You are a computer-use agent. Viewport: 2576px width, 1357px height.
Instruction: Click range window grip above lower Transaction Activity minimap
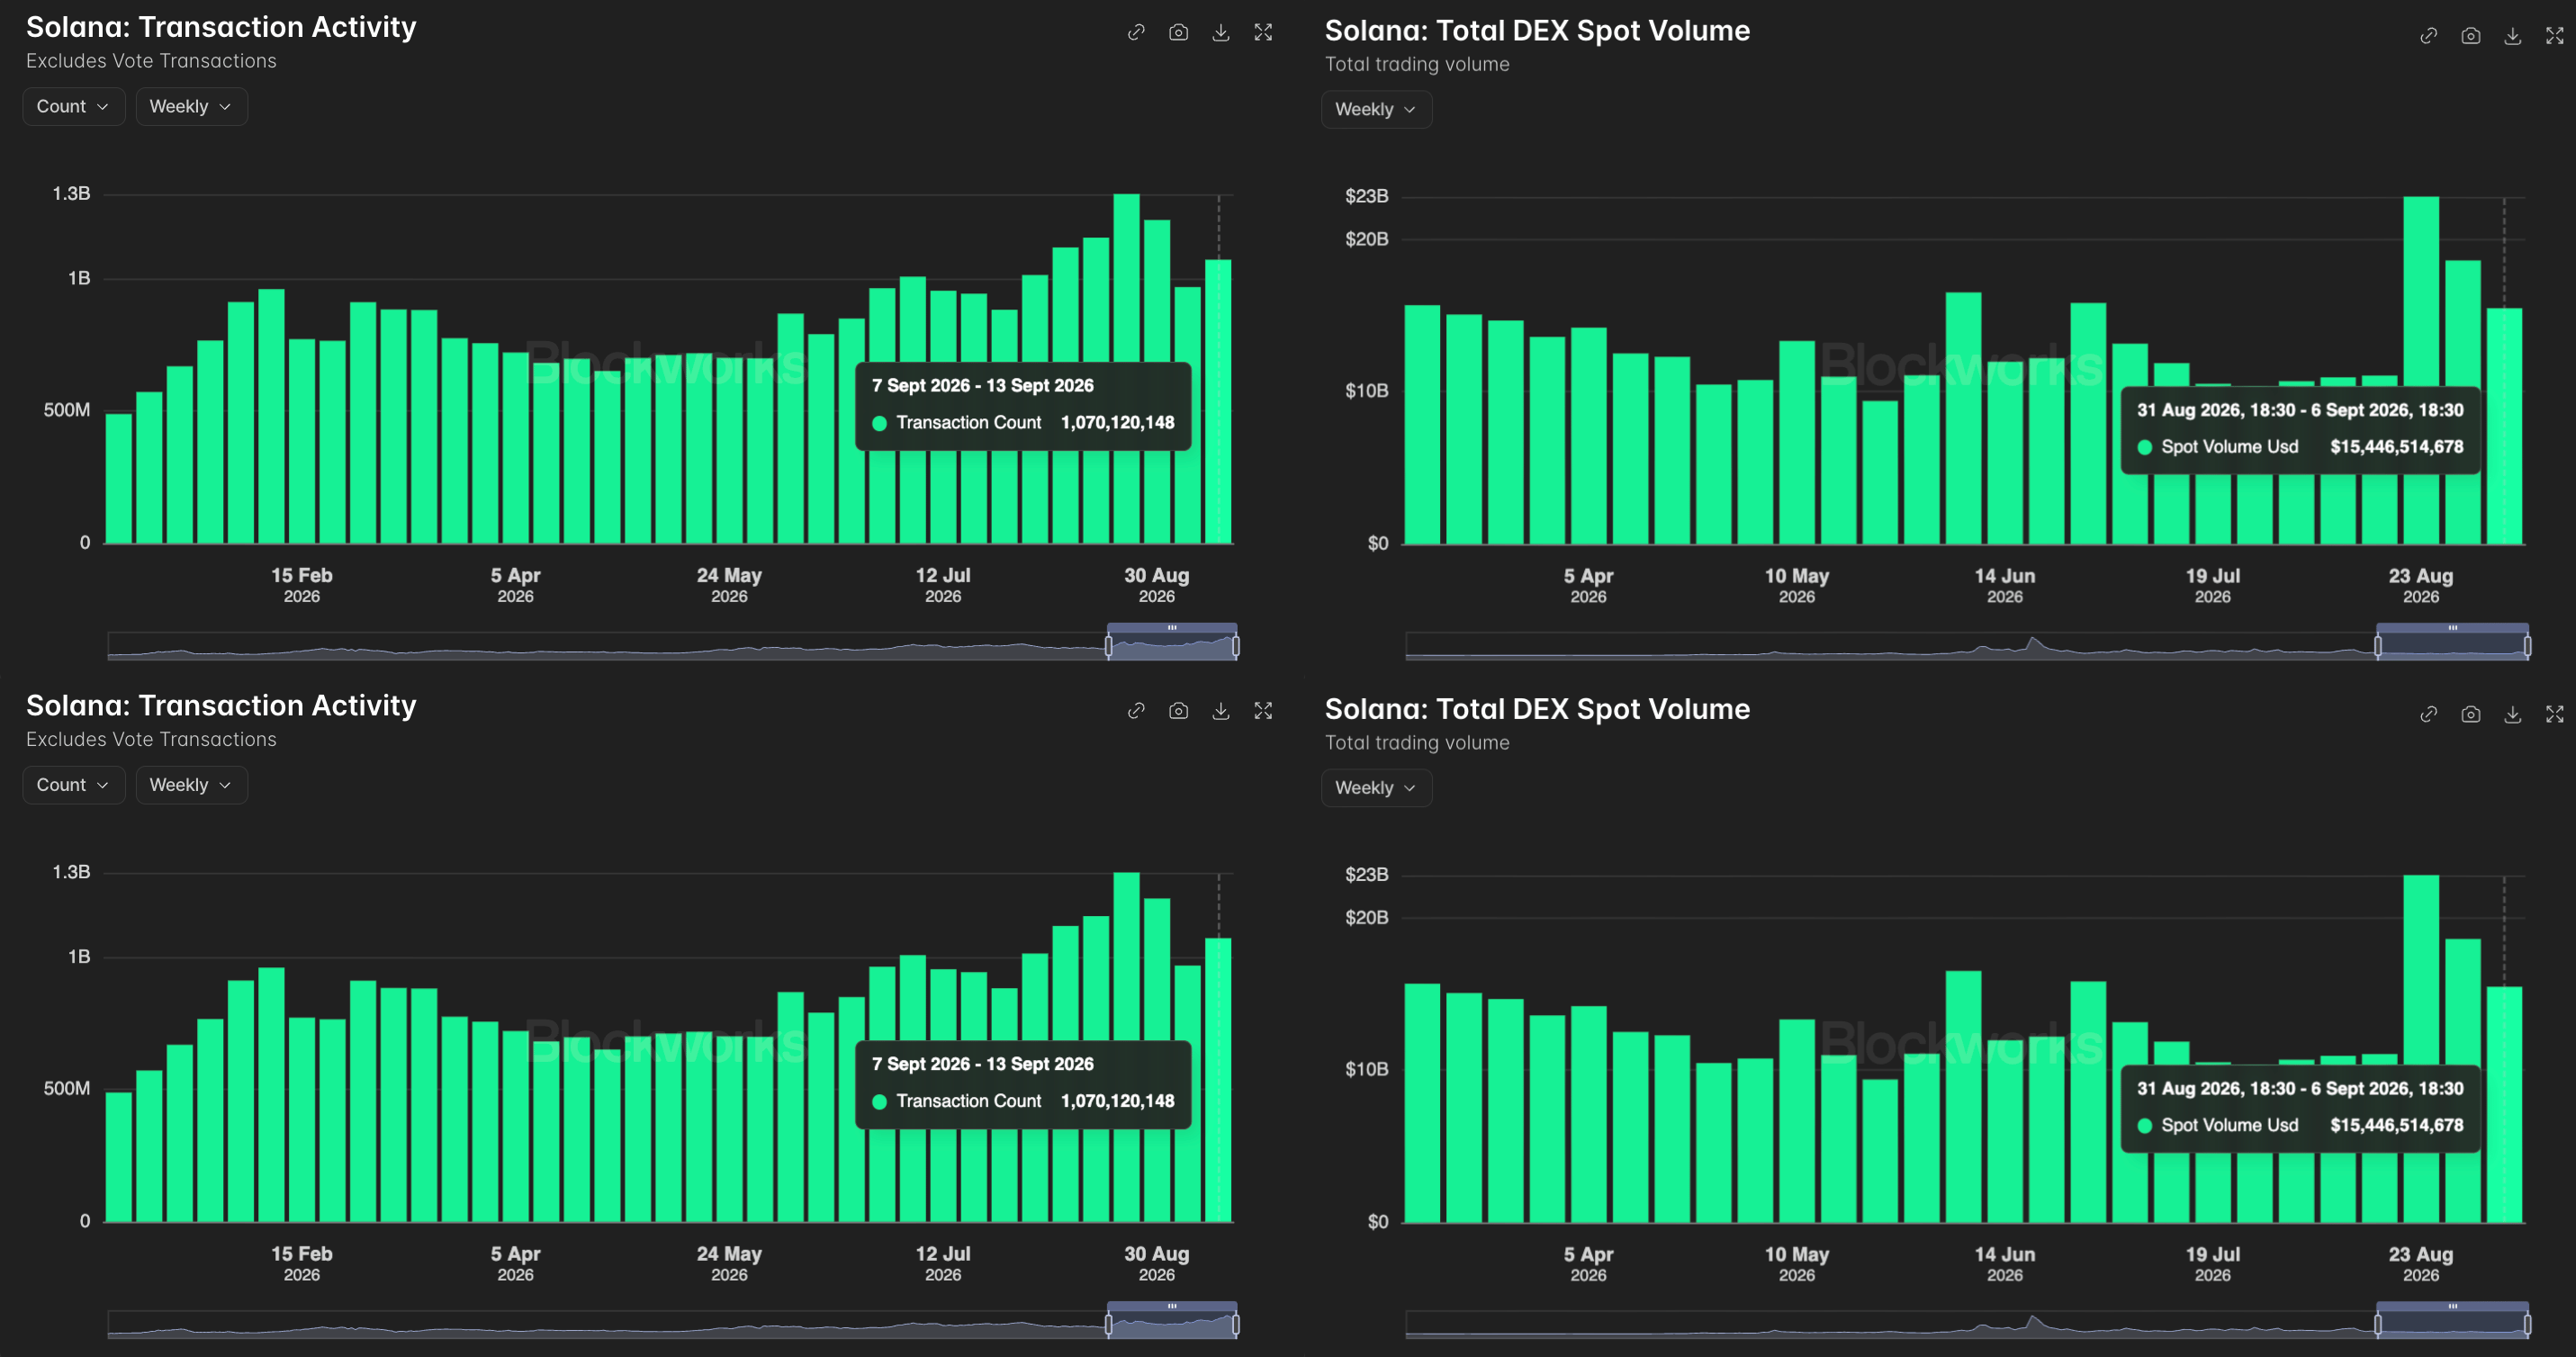click(1172, 1306)
